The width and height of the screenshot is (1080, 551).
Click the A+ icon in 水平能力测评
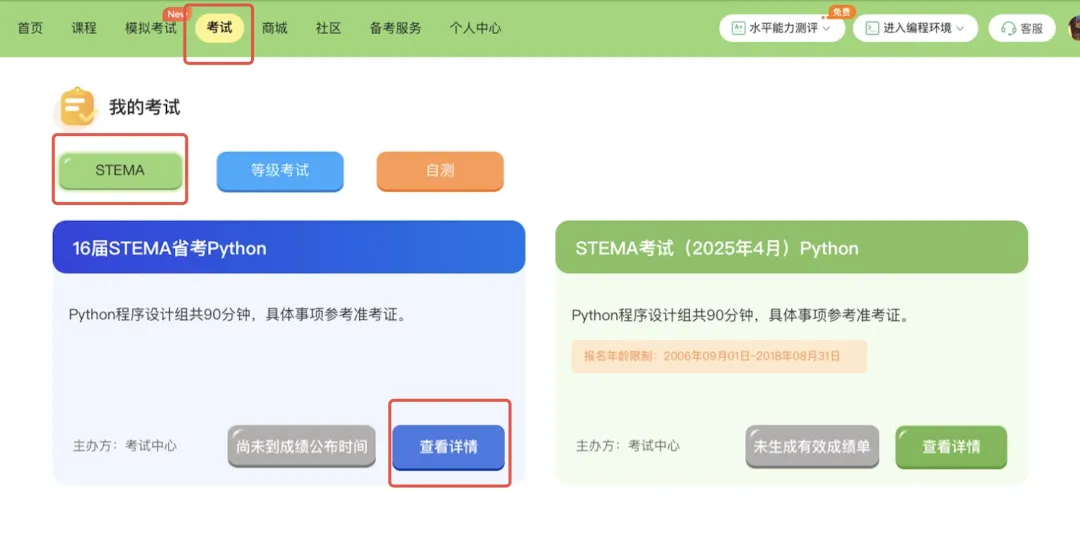(738, 28)
